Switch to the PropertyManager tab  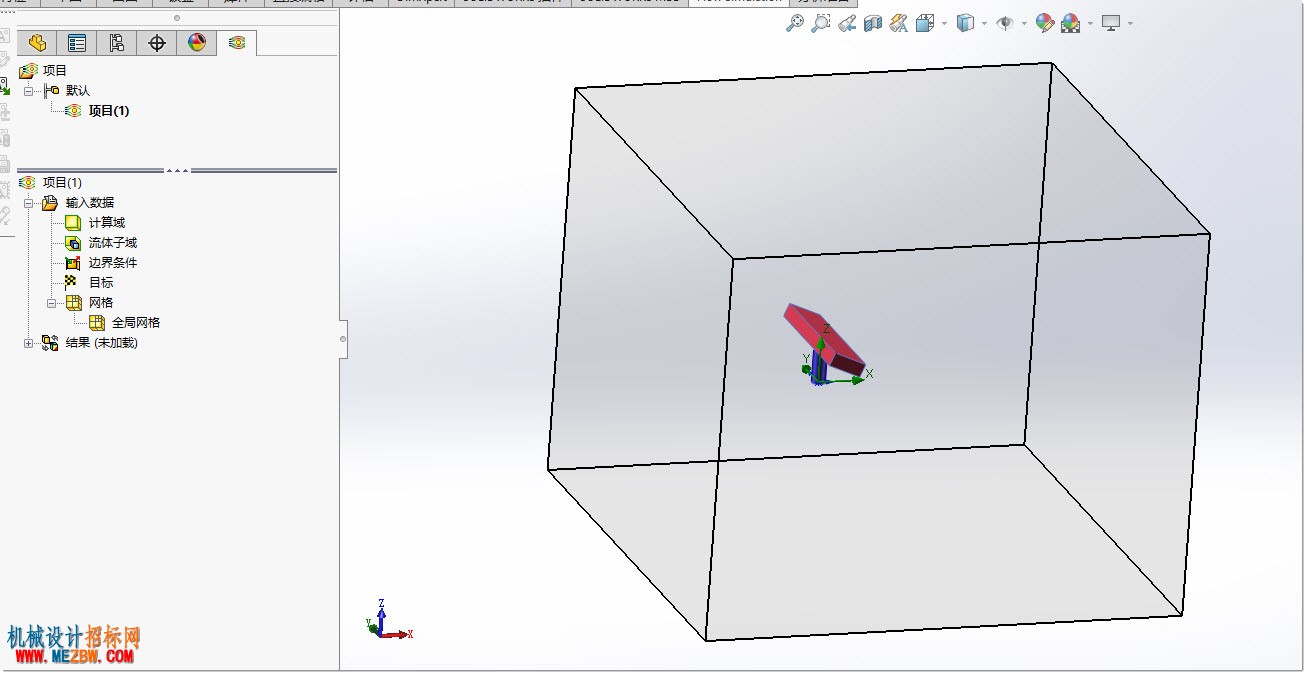[76, 43]
